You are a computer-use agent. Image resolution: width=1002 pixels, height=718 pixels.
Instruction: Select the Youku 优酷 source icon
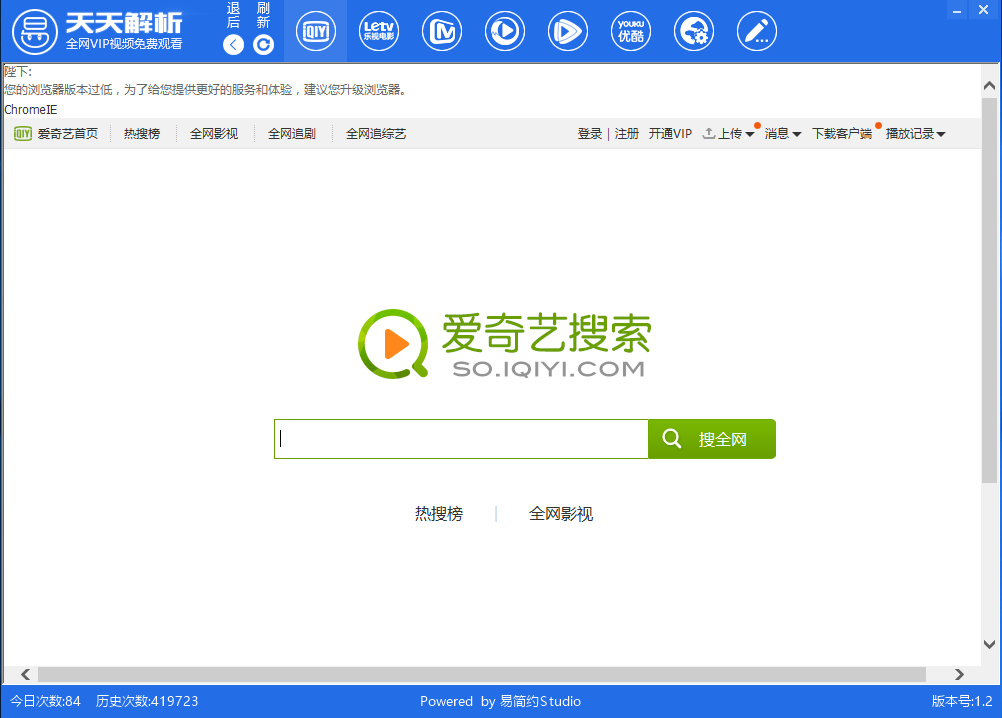631,31
